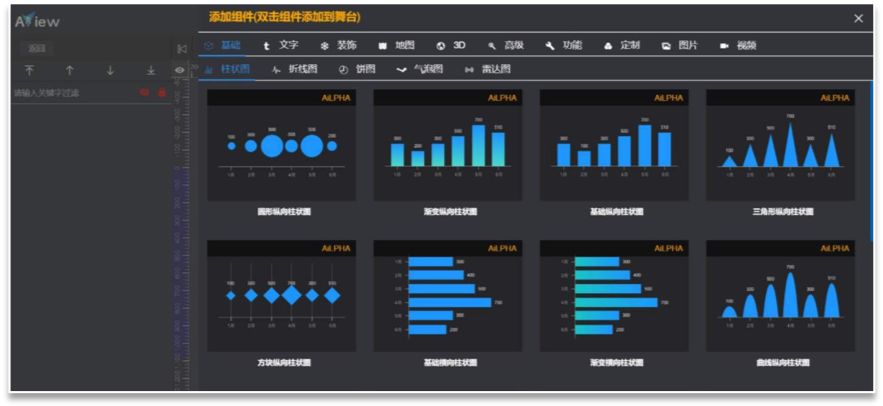Click the 返回 (back) button
The height and width of the screenshot is (406, 883).
click(37, 48)
